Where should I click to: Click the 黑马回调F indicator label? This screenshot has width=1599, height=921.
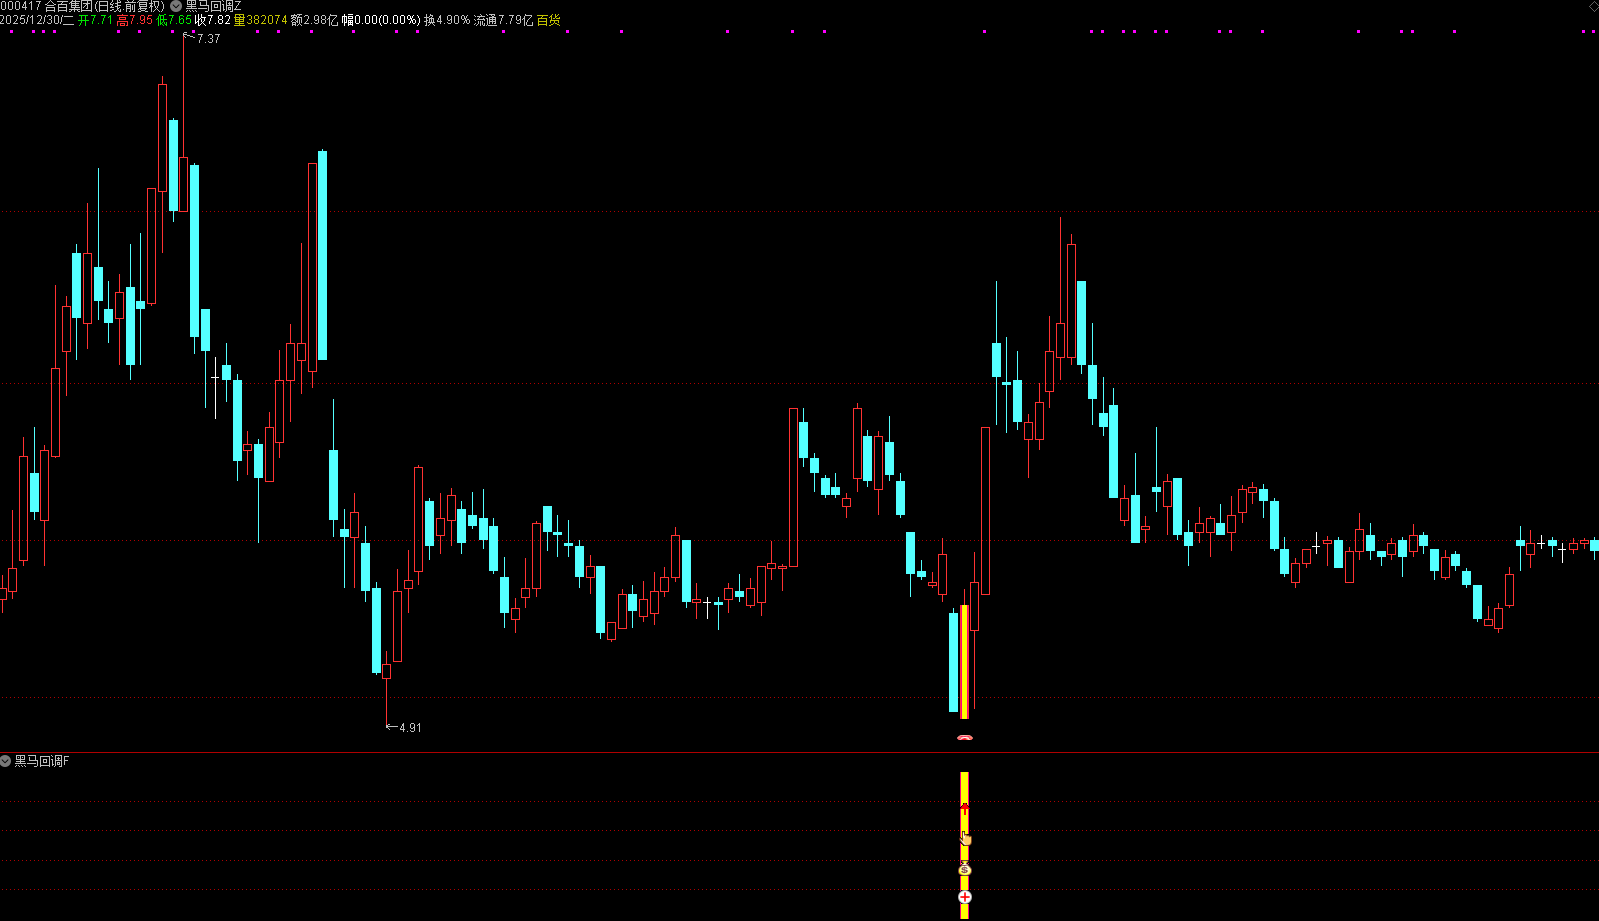coord(42,761)
